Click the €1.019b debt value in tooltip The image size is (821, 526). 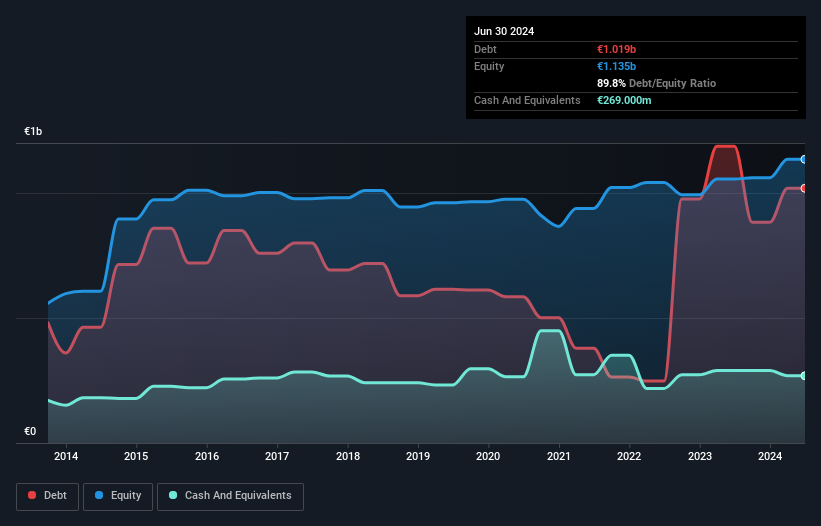click(616, 49)
